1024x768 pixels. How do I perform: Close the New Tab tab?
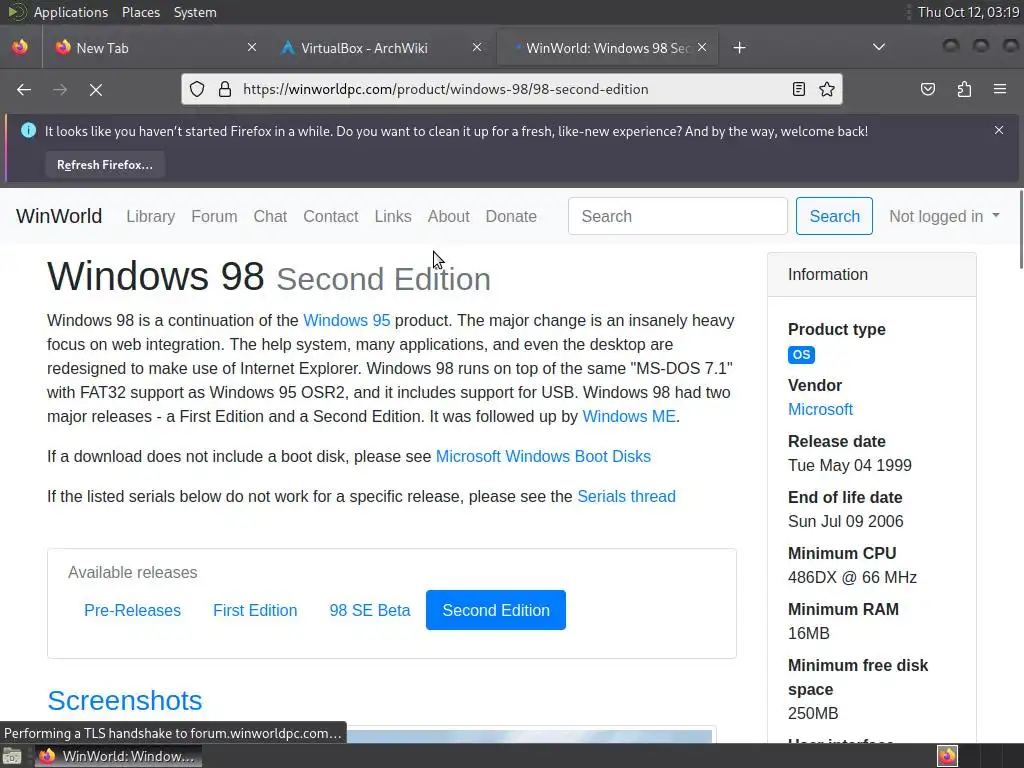tap(252, 48)
